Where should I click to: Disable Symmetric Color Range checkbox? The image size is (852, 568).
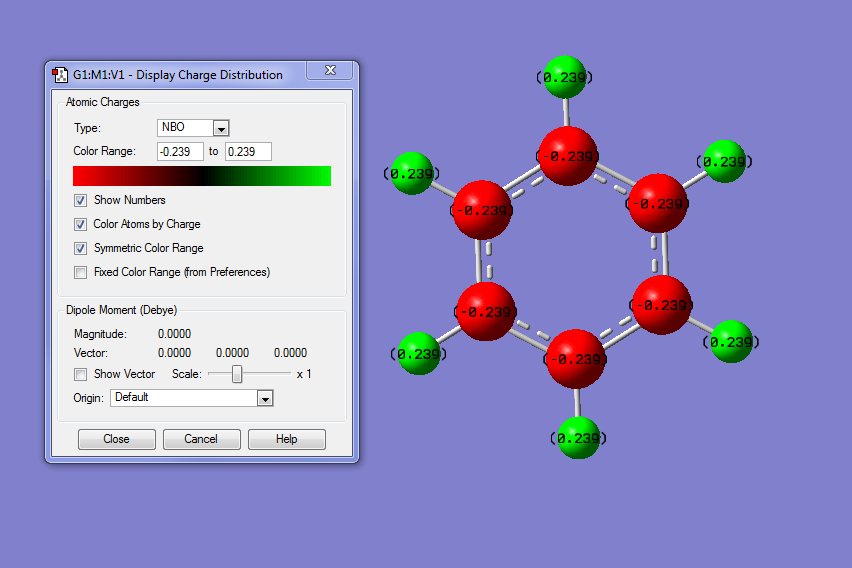[x=80, y=248]
